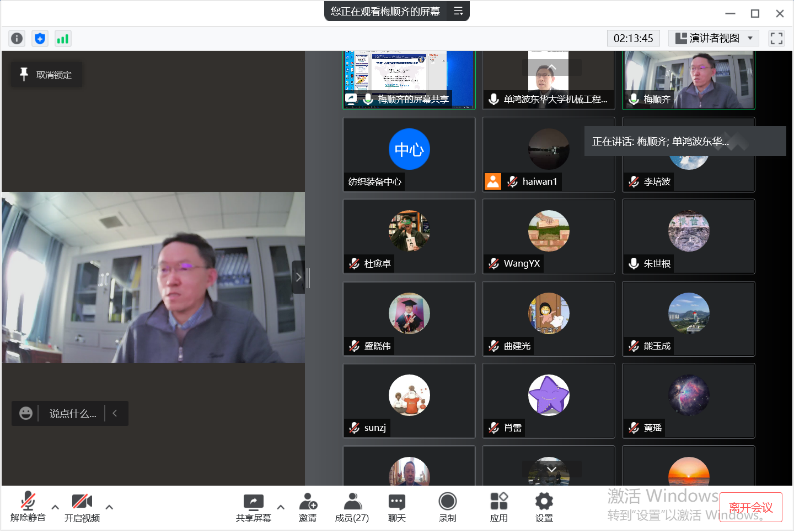This screenshot has height=531, width=794.
Task: Open the 应用 apps icon
Action: (x=498, y=505)
